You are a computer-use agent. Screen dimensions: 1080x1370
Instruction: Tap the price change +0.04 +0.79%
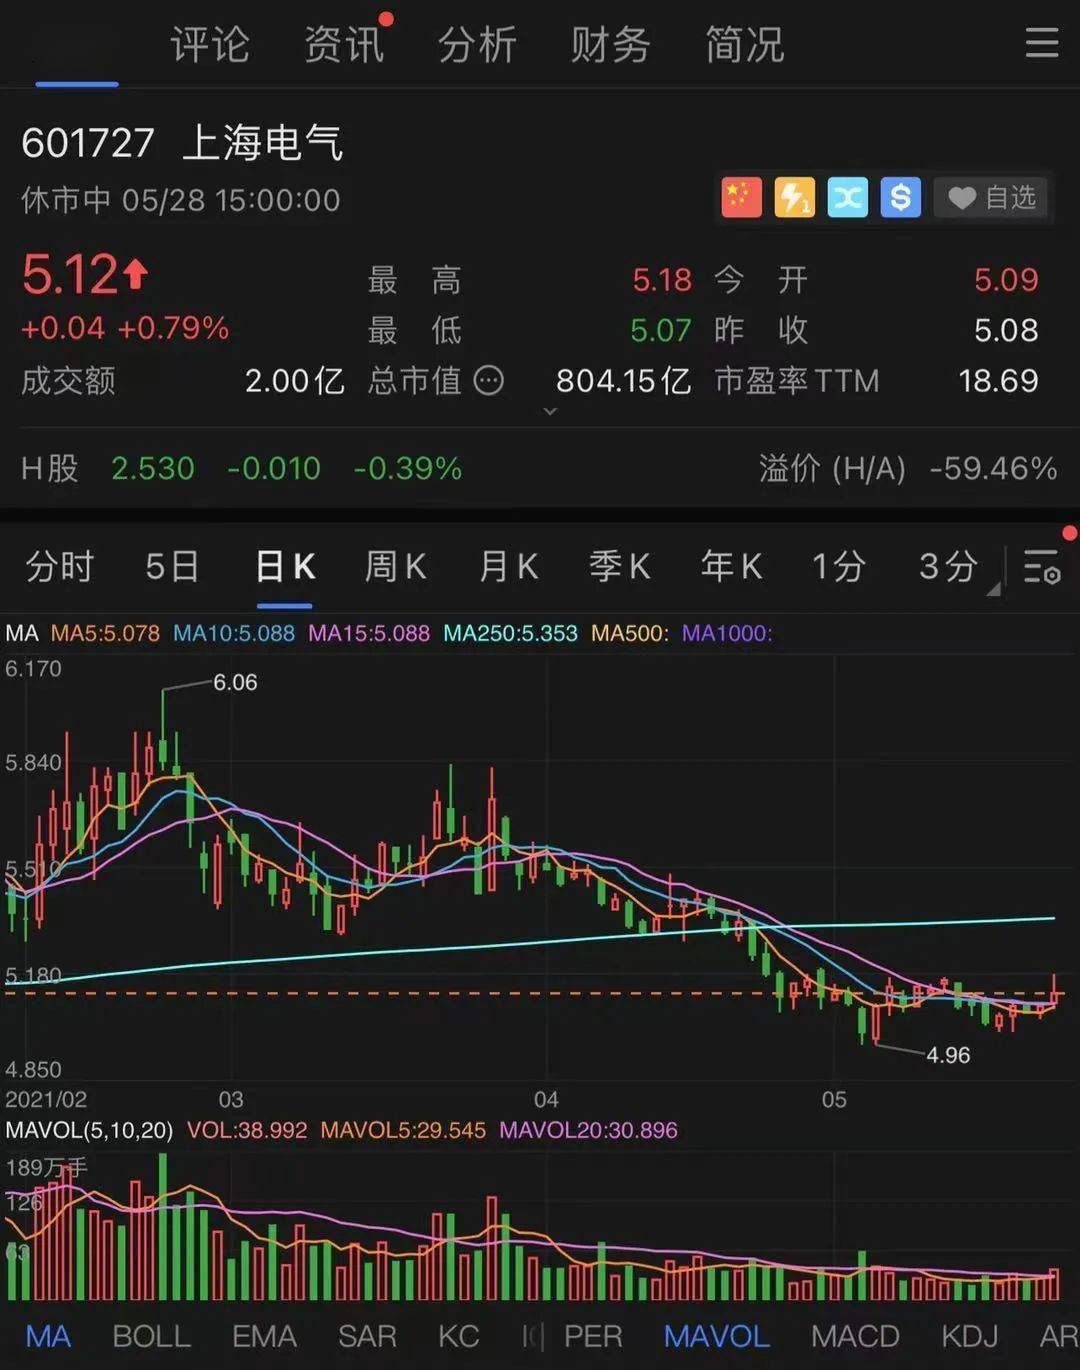click(x=125, y=328)
